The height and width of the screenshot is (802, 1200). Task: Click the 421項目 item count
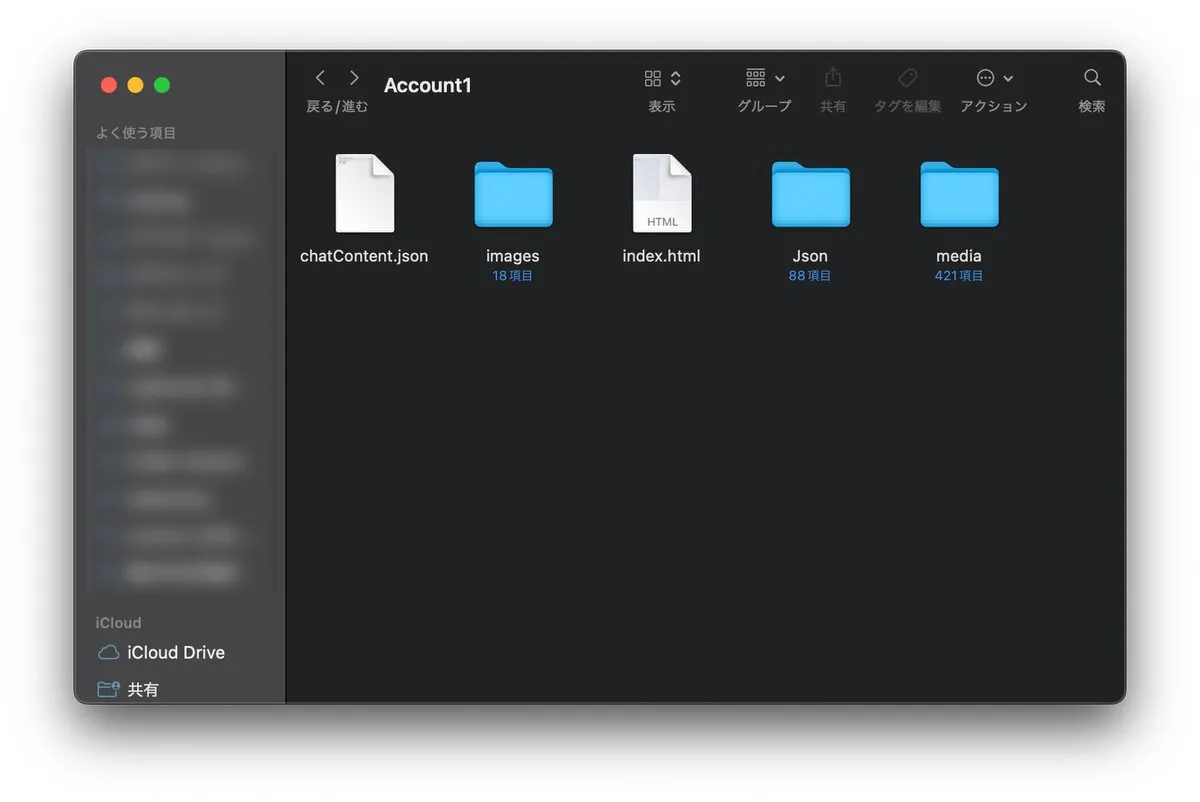959,276
